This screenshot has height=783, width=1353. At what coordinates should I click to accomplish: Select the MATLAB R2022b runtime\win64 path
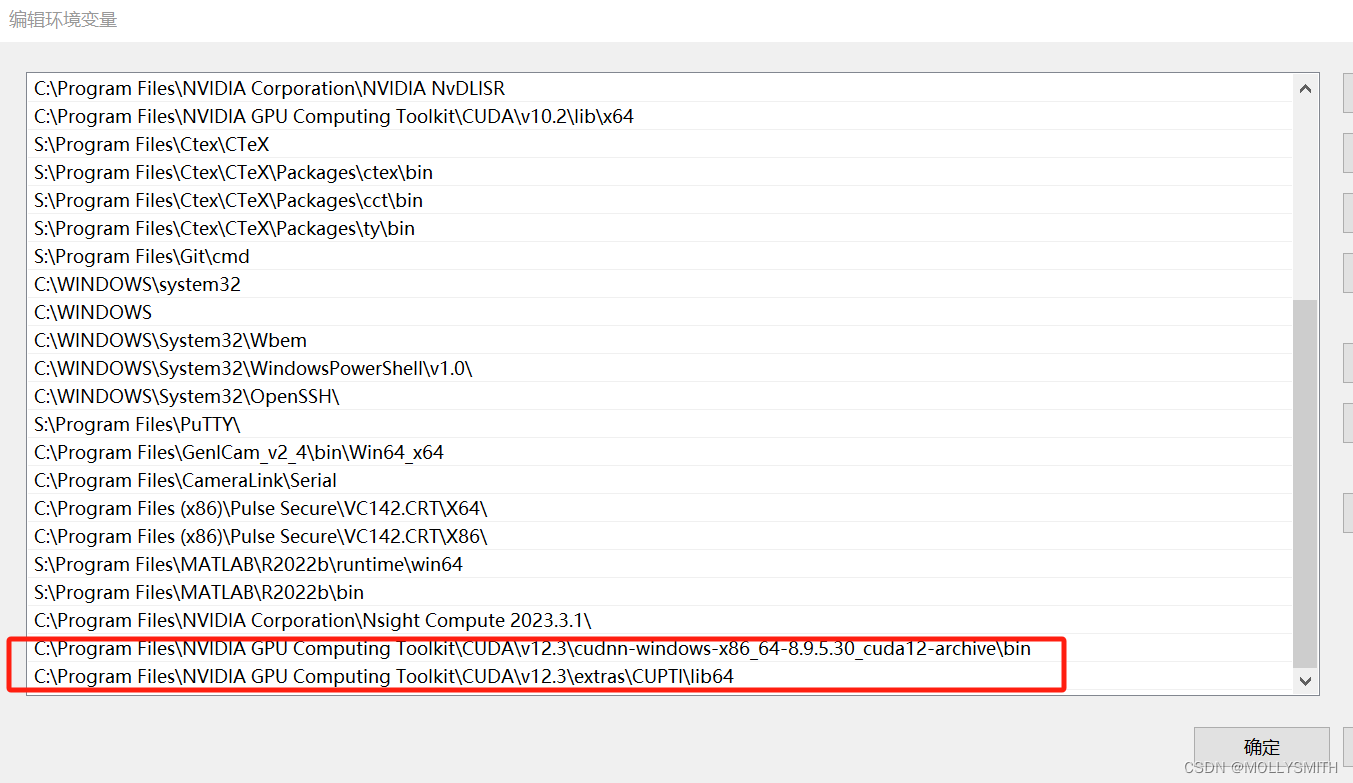coord(660,564)
